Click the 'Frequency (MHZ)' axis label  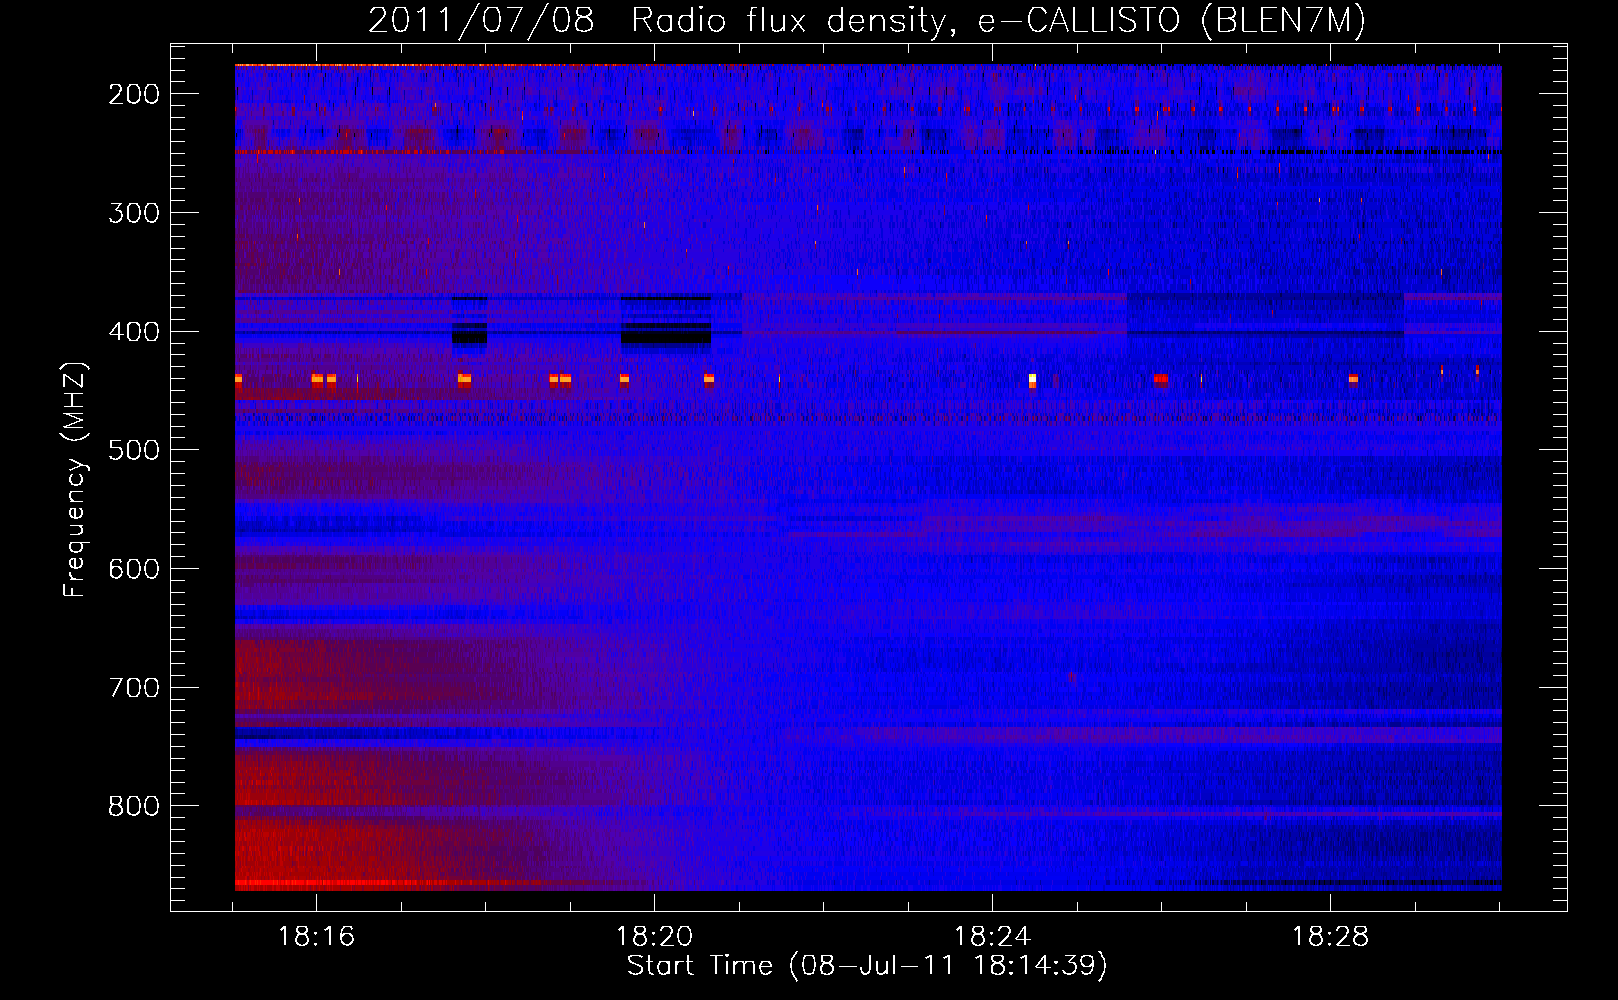(75, 479)
